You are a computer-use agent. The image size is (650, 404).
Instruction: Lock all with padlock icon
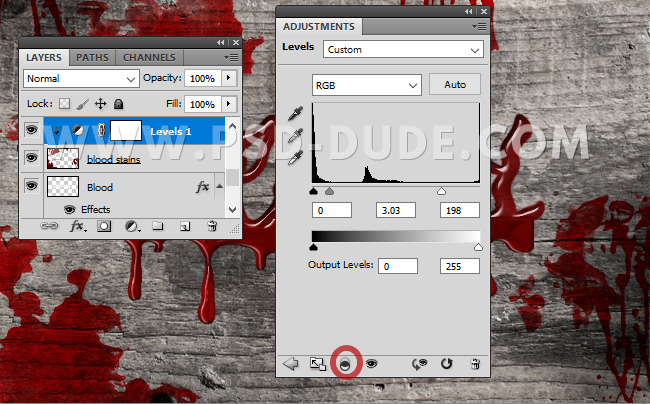pos(119,104)
